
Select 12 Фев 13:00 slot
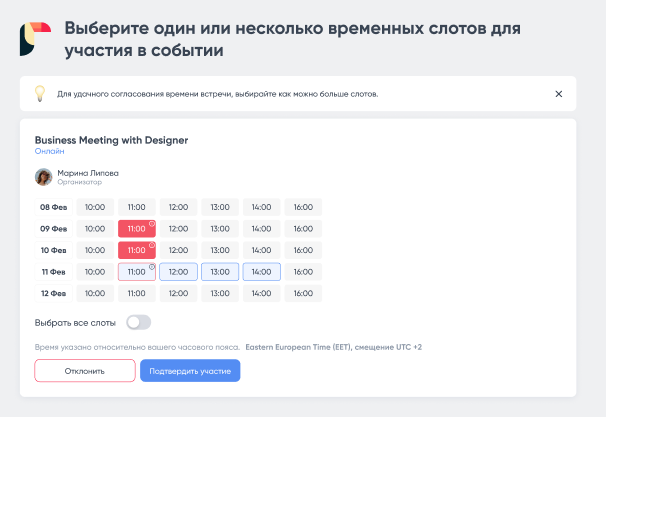[x=220, y=293]
